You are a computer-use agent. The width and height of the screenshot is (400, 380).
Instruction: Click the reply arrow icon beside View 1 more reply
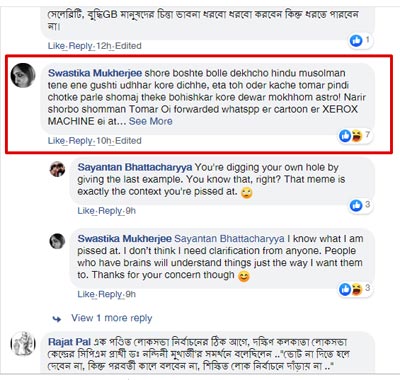click(x=57, y=319)
